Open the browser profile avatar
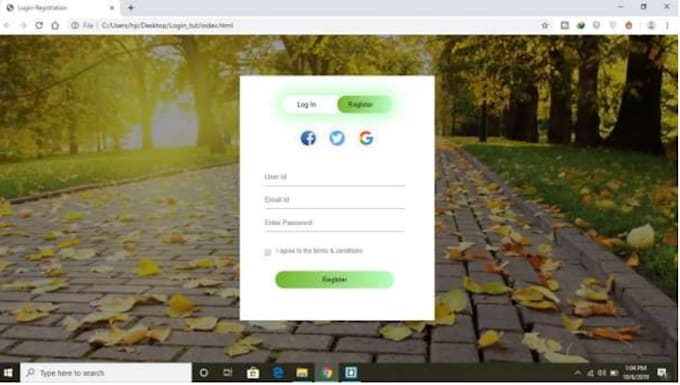The height and width of the screenshot is (385, 680). click(x=651, y=26)
